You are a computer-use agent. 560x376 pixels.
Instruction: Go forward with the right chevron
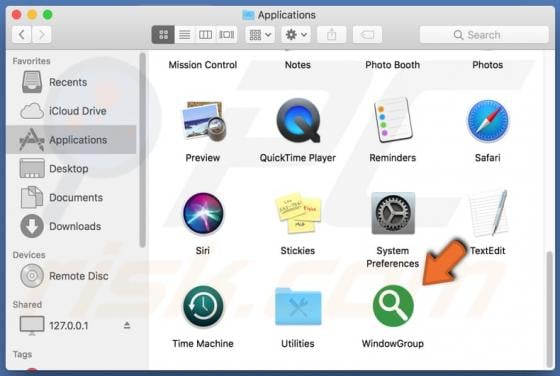[42, 35]
